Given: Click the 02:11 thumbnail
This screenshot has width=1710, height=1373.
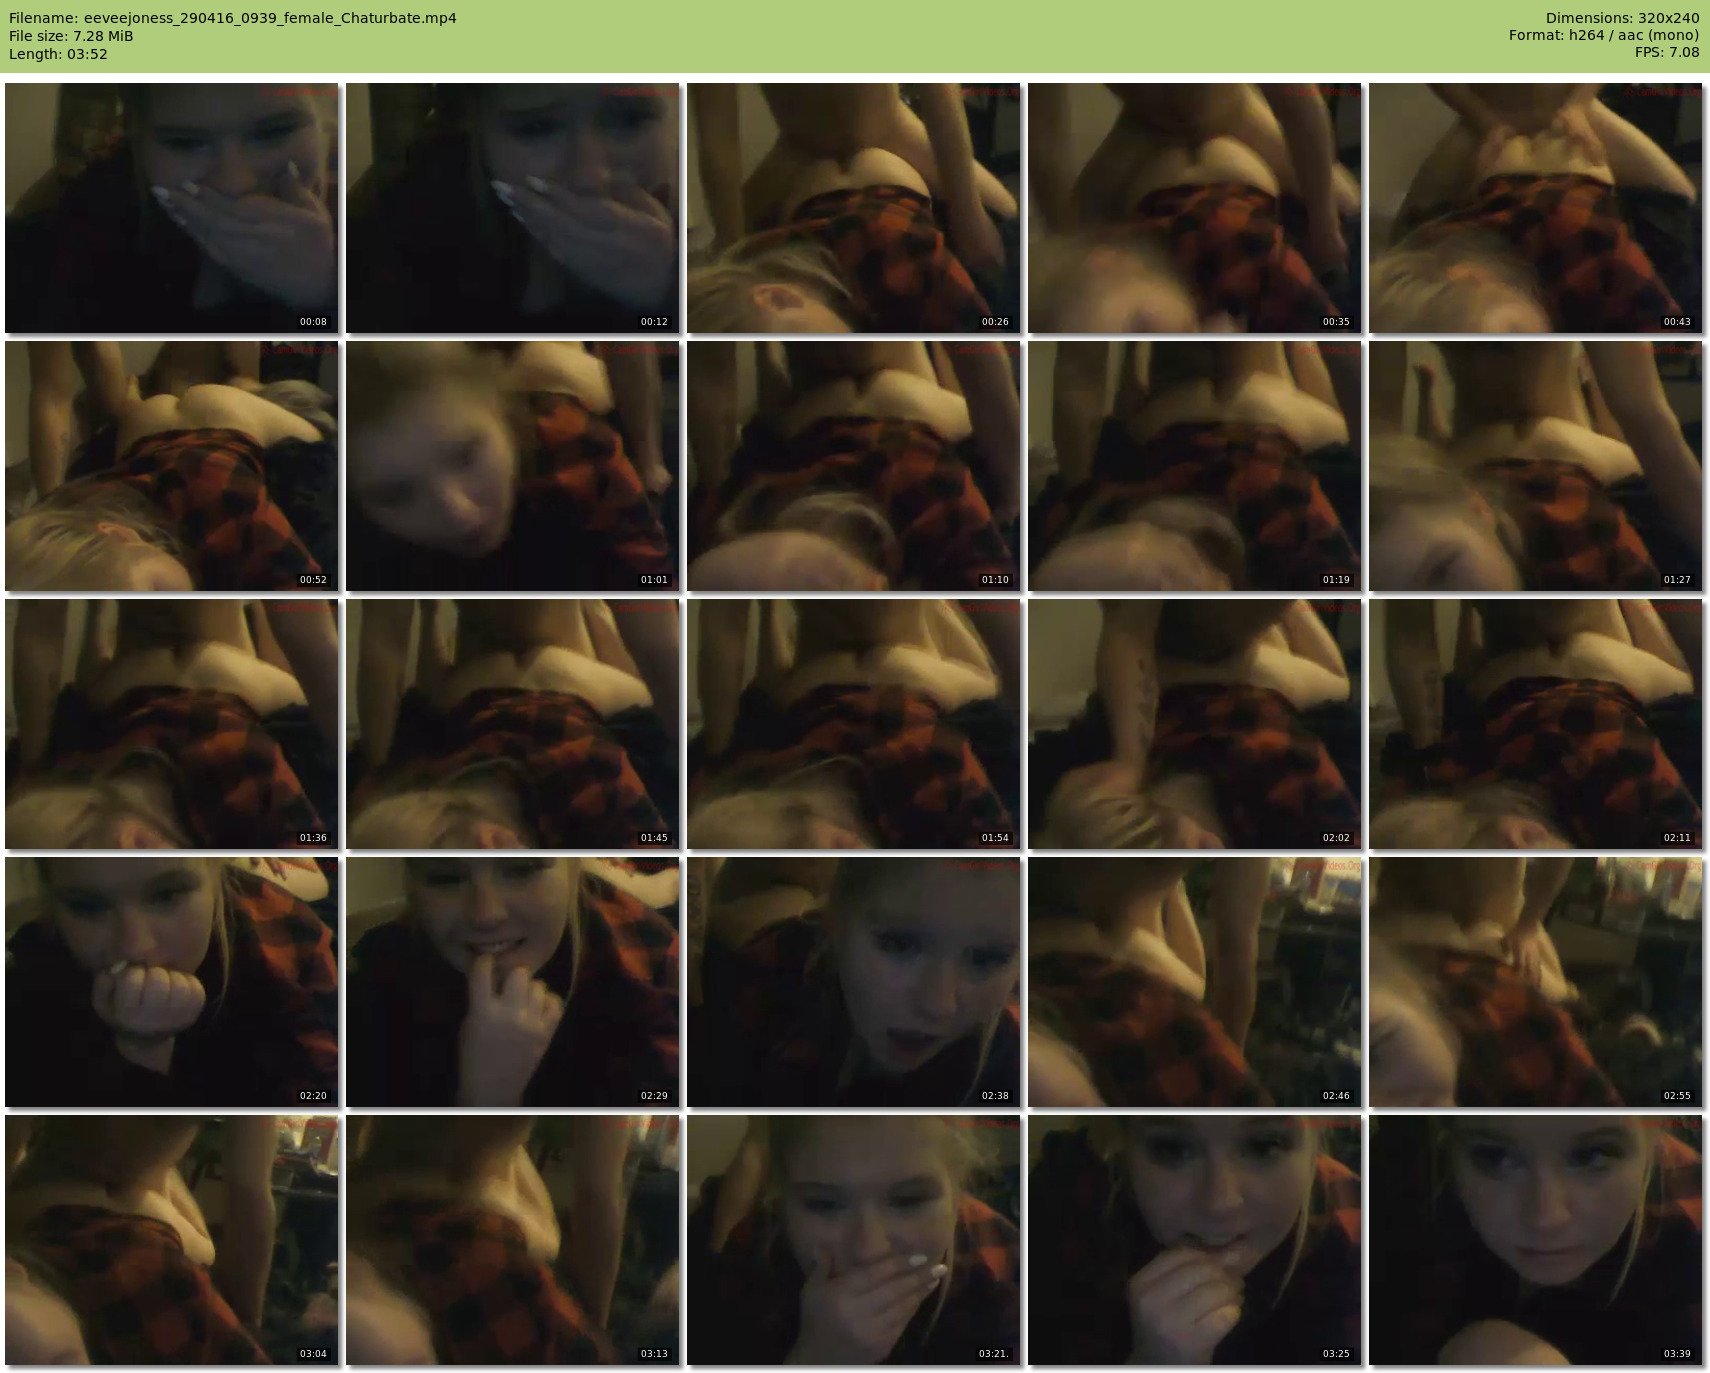Looking at the screenshot, I should click(x=1536, y=724).
